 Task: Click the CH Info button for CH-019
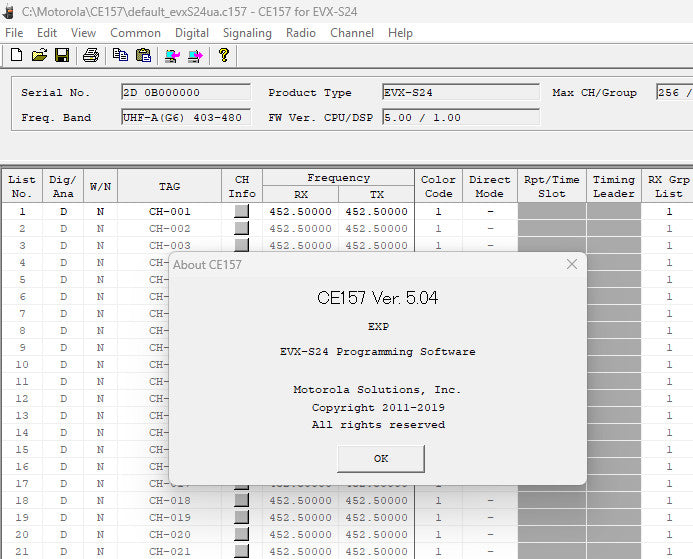241,517
